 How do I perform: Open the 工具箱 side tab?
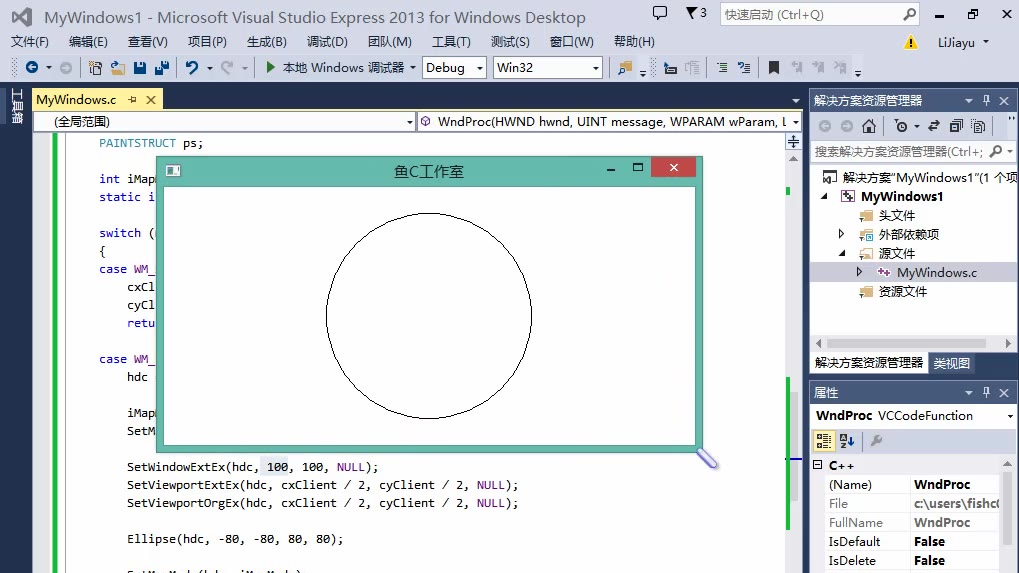[x=17, y=107]
